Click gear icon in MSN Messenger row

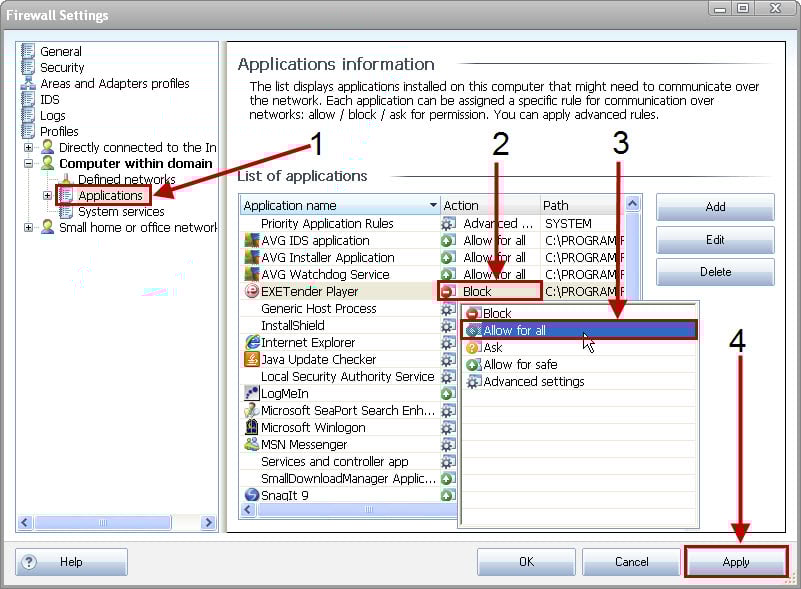tap(448, 444)
